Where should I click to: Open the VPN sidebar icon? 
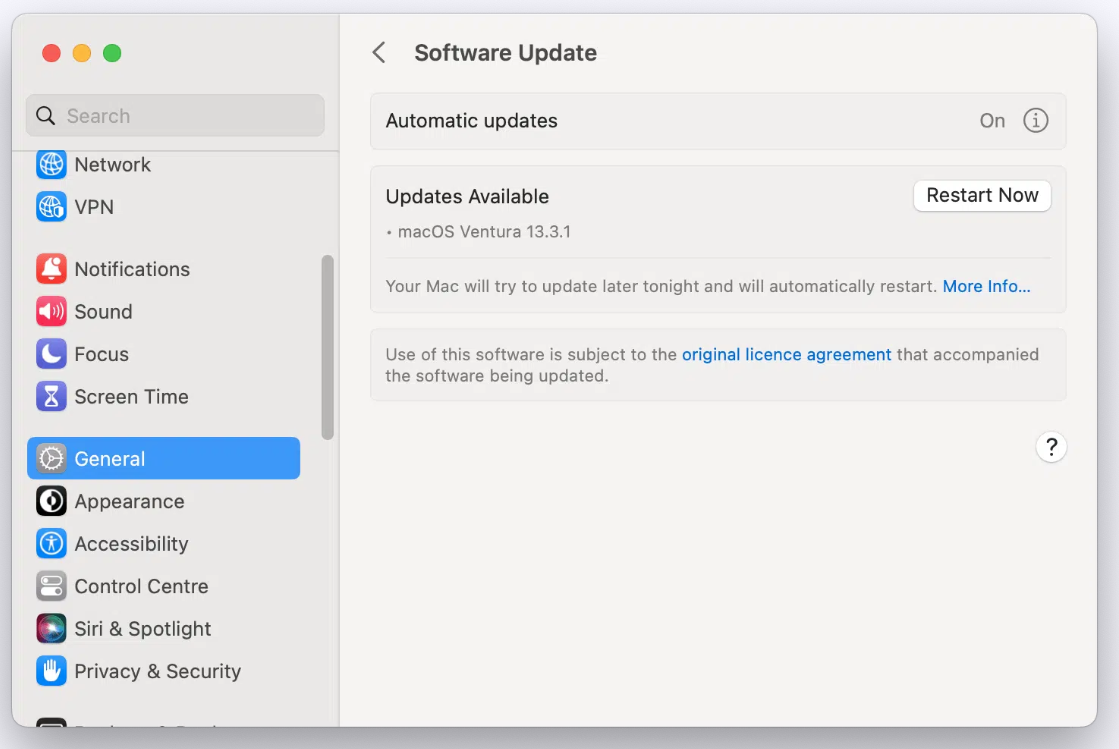(x=51, y=207)
